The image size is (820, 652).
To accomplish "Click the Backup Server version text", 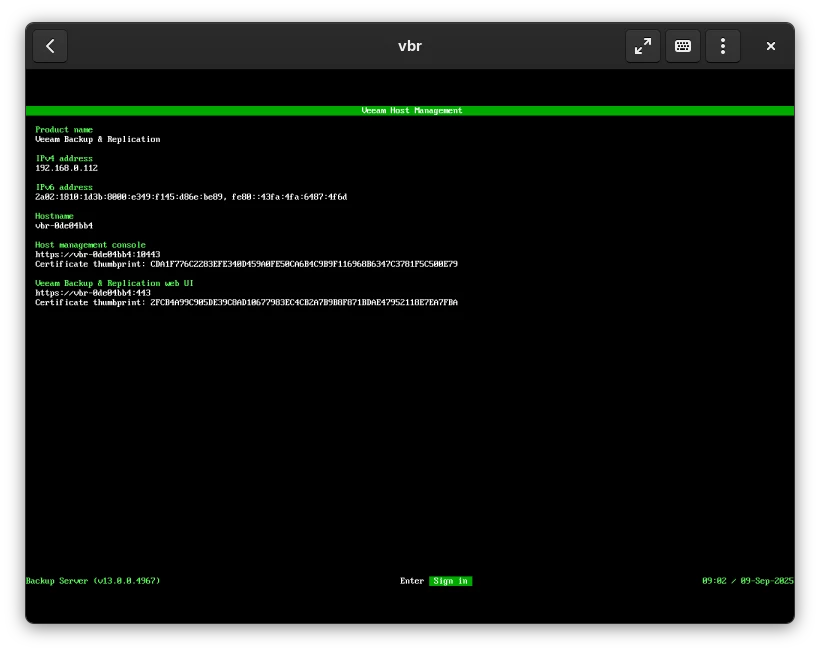I will [x=93, y=581].
